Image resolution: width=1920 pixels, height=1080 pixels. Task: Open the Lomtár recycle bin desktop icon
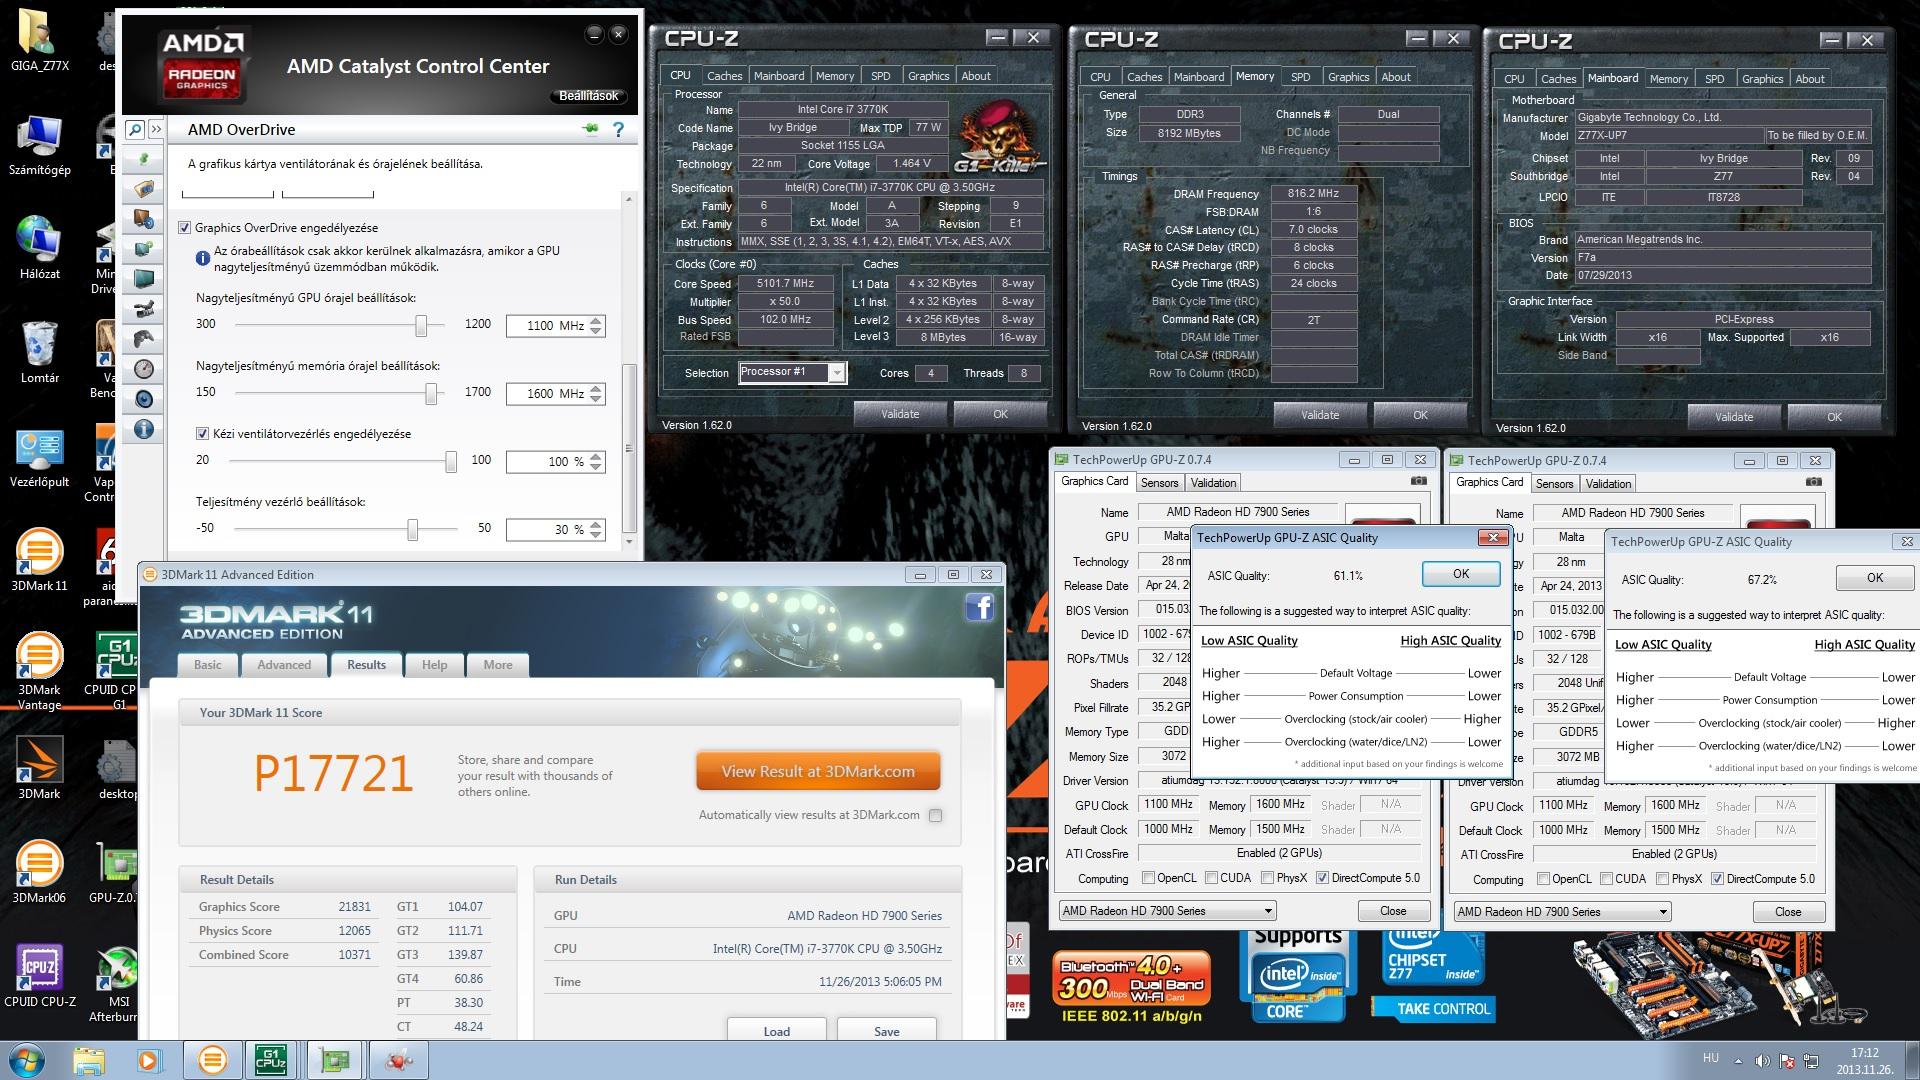coord(39,352)
